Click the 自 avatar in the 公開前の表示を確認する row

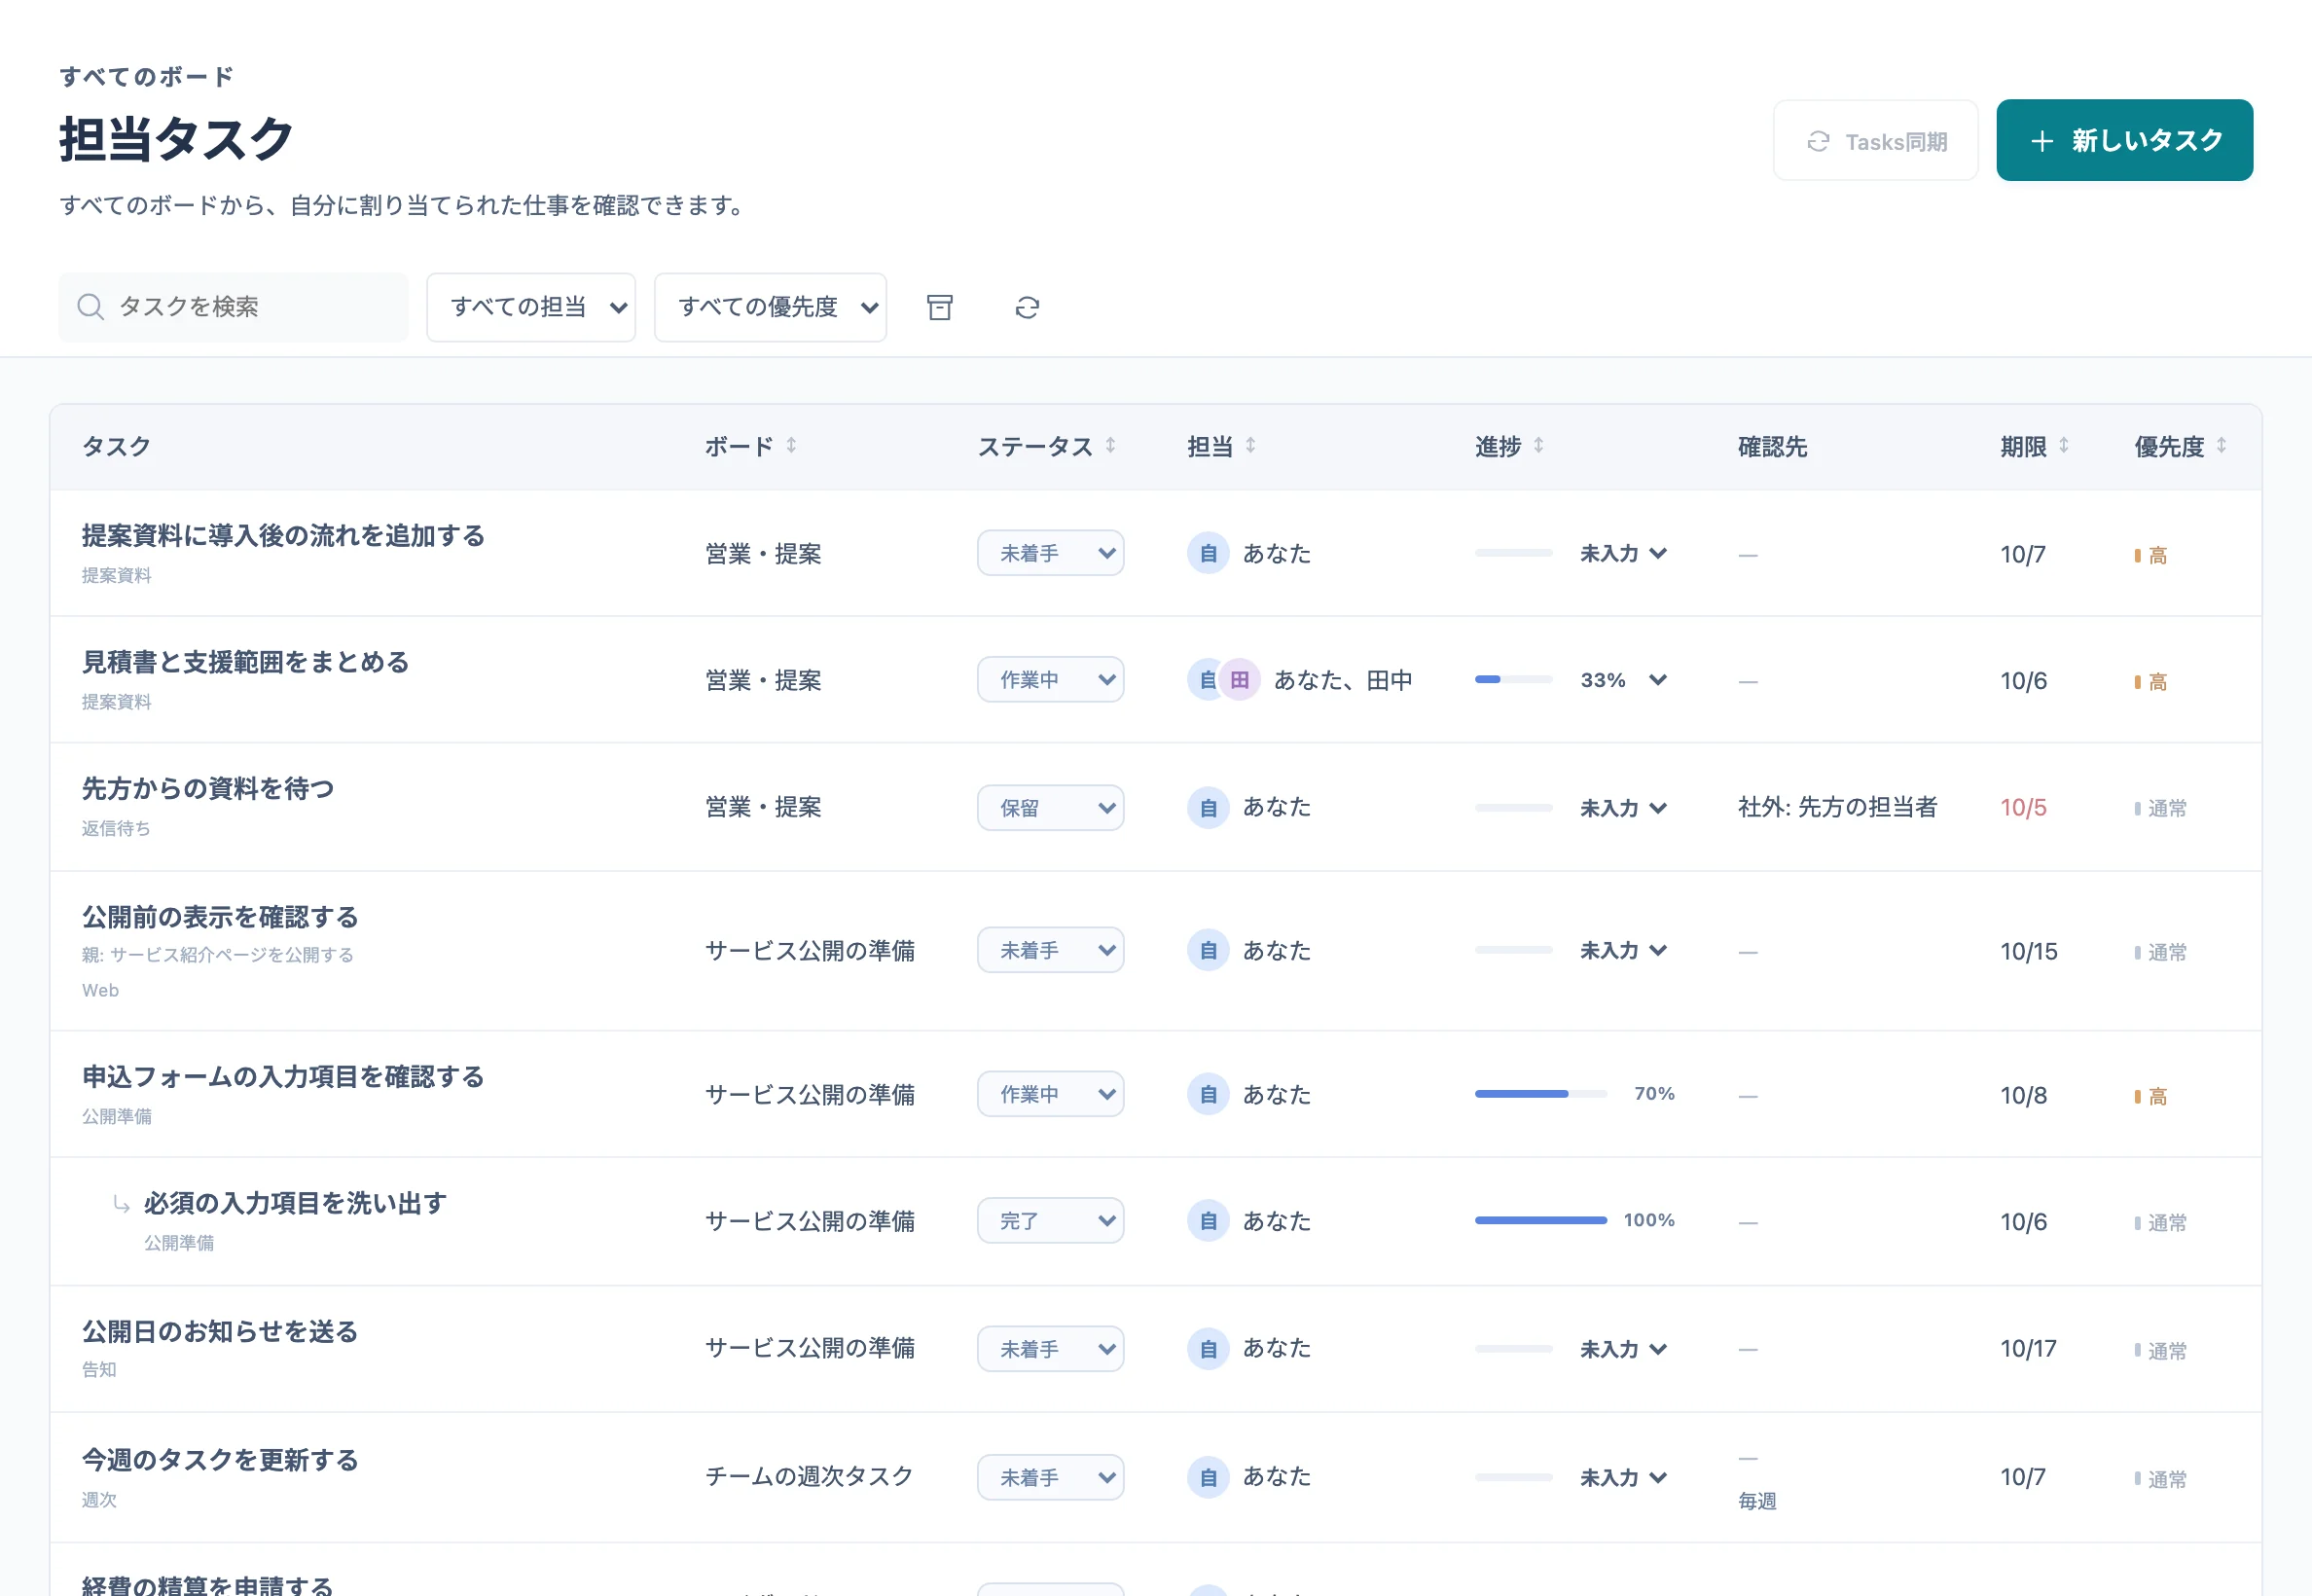pos(1208,950)
